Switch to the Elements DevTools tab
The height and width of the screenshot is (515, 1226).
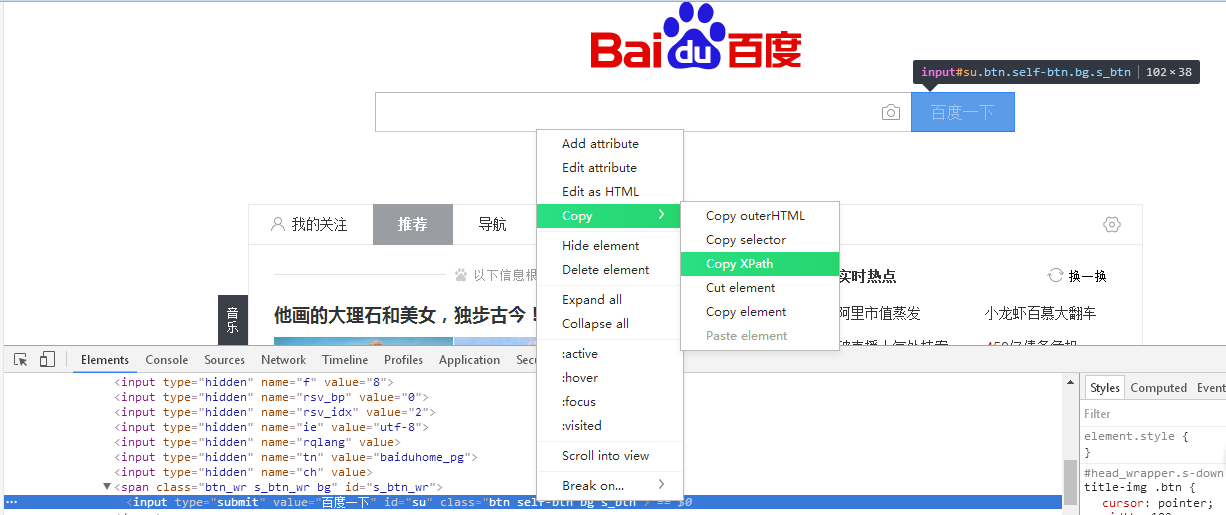coord(105,360)
